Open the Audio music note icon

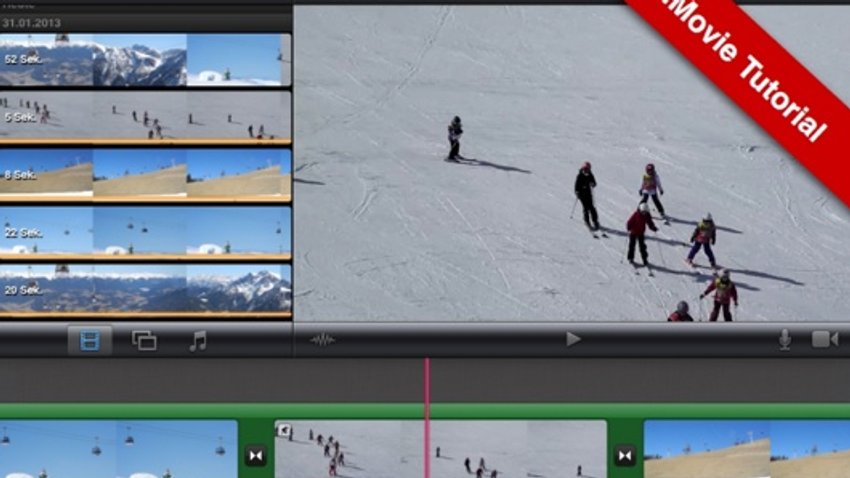click(198, 341)
